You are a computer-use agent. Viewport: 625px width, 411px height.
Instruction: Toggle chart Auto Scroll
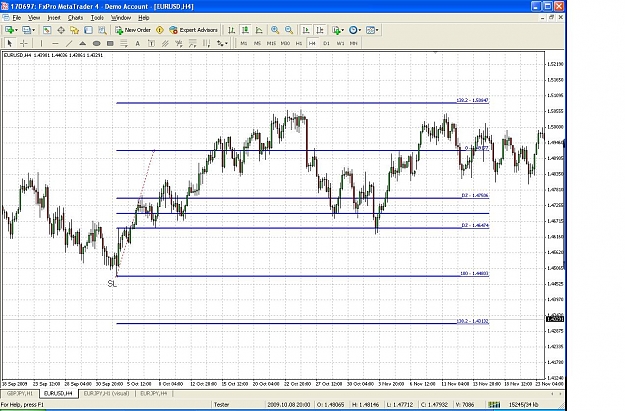(306, 30)
